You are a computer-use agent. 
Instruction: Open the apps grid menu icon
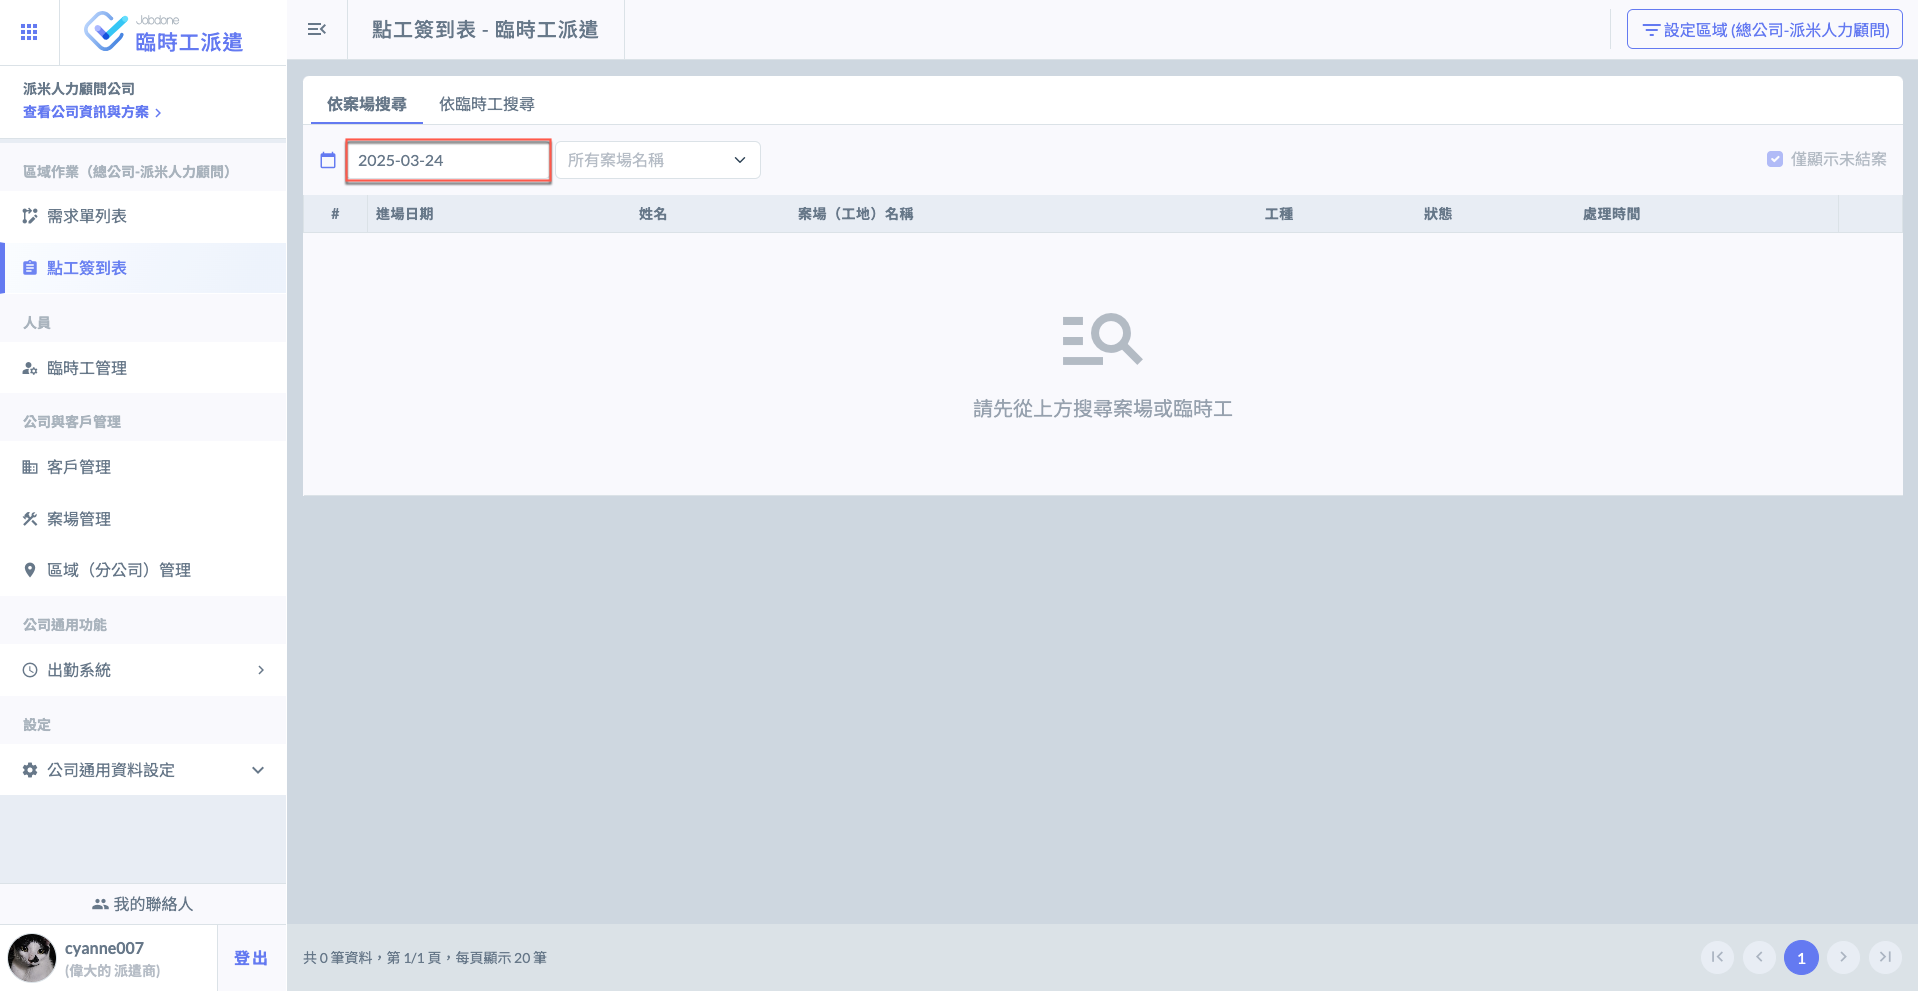[29, 32]
